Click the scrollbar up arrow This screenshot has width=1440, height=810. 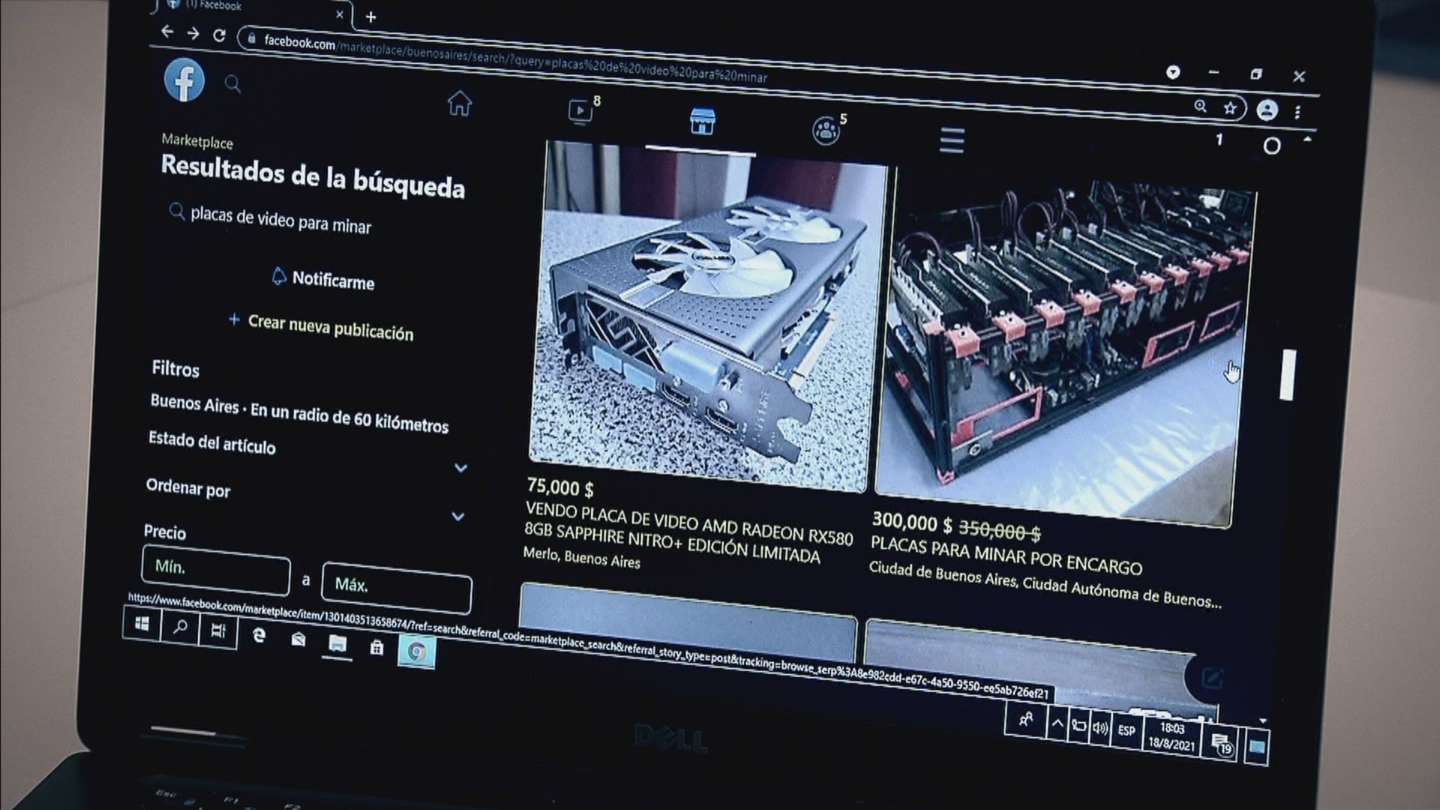(1307, 139)
